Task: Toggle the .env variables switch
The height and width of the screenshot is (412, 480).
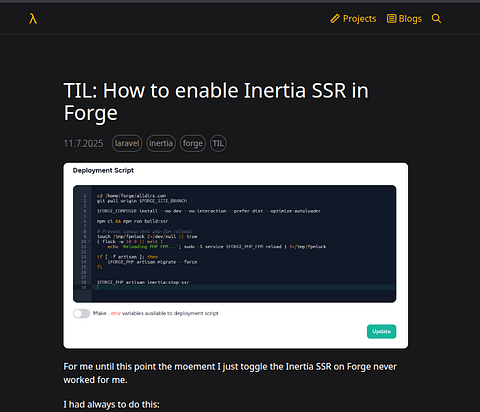Action: click(82, 313)
